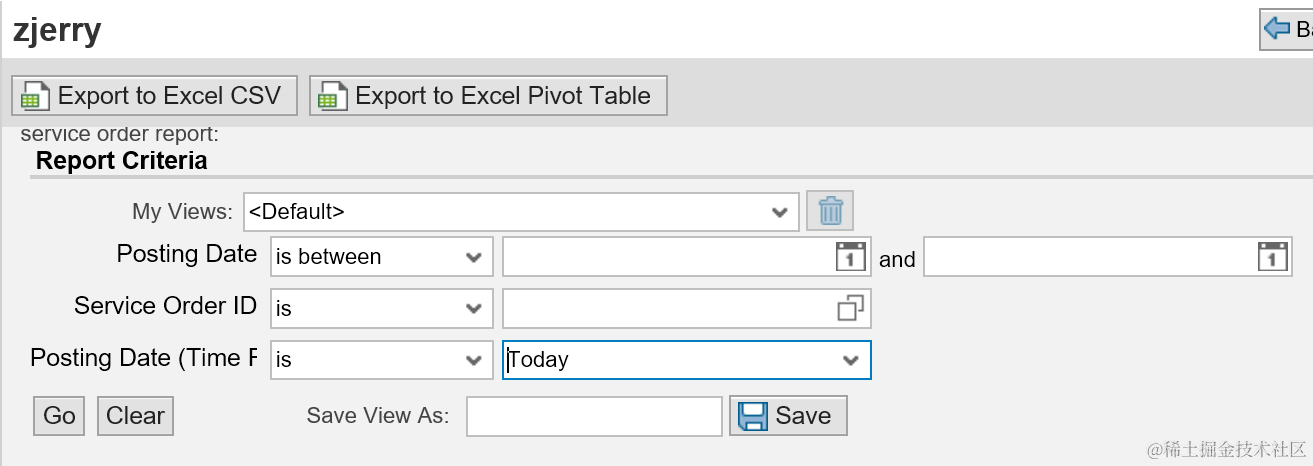Click the Excel Pivot Table spreadsheet icon

[328, 96]
